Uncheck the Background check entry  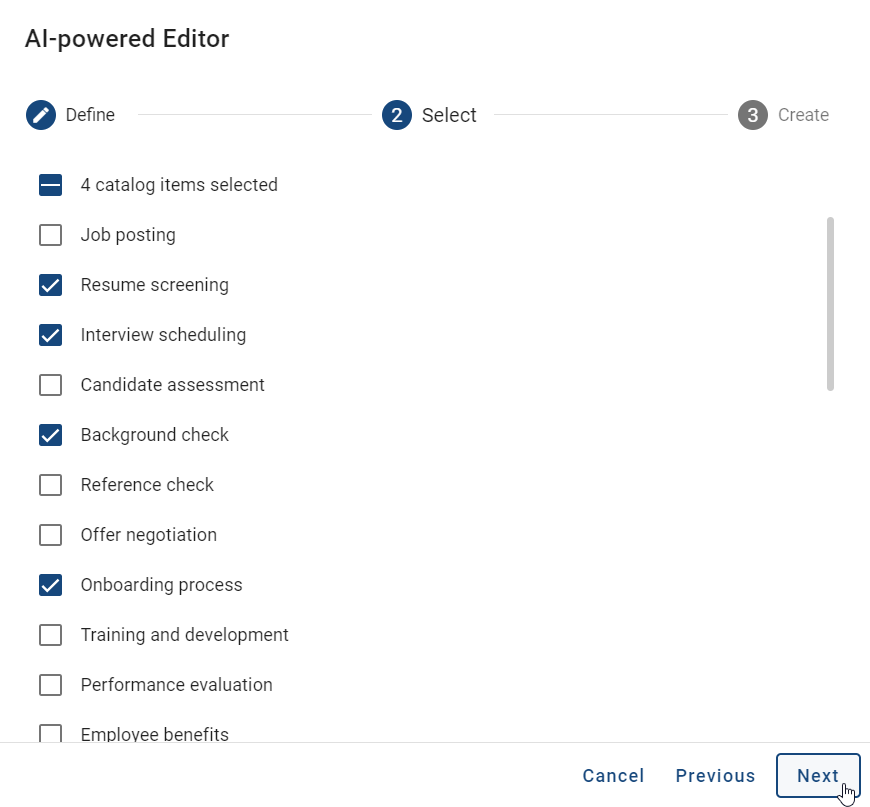[x=50, y=435]
